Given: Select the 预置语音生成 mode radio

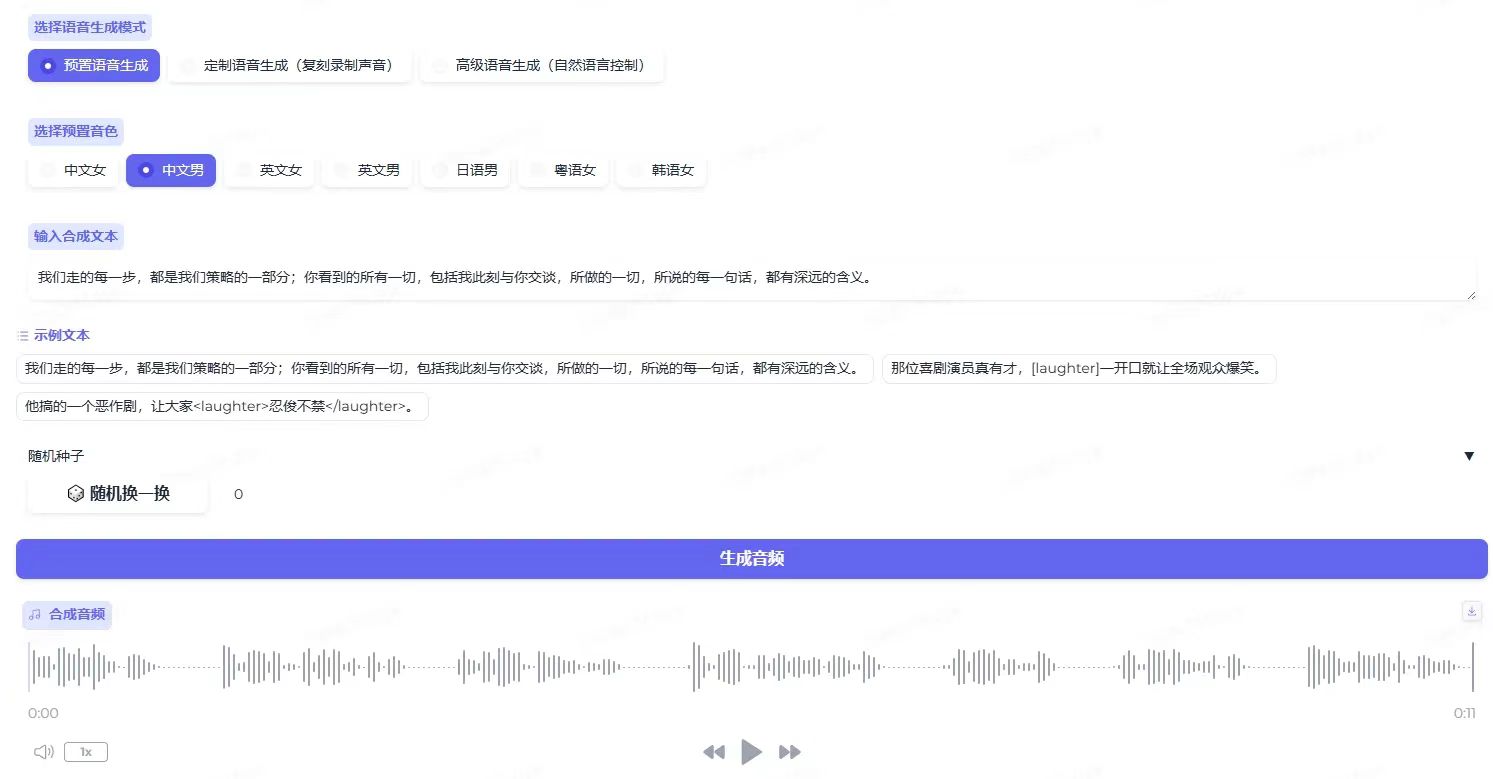Looking at the screenshot, I should coord(94,66).
